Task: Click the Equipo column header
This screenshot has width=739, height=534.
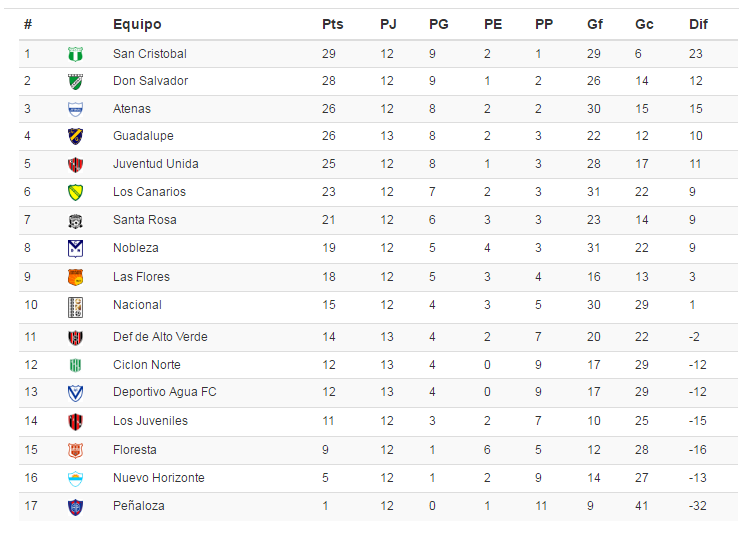Action: 137,24
